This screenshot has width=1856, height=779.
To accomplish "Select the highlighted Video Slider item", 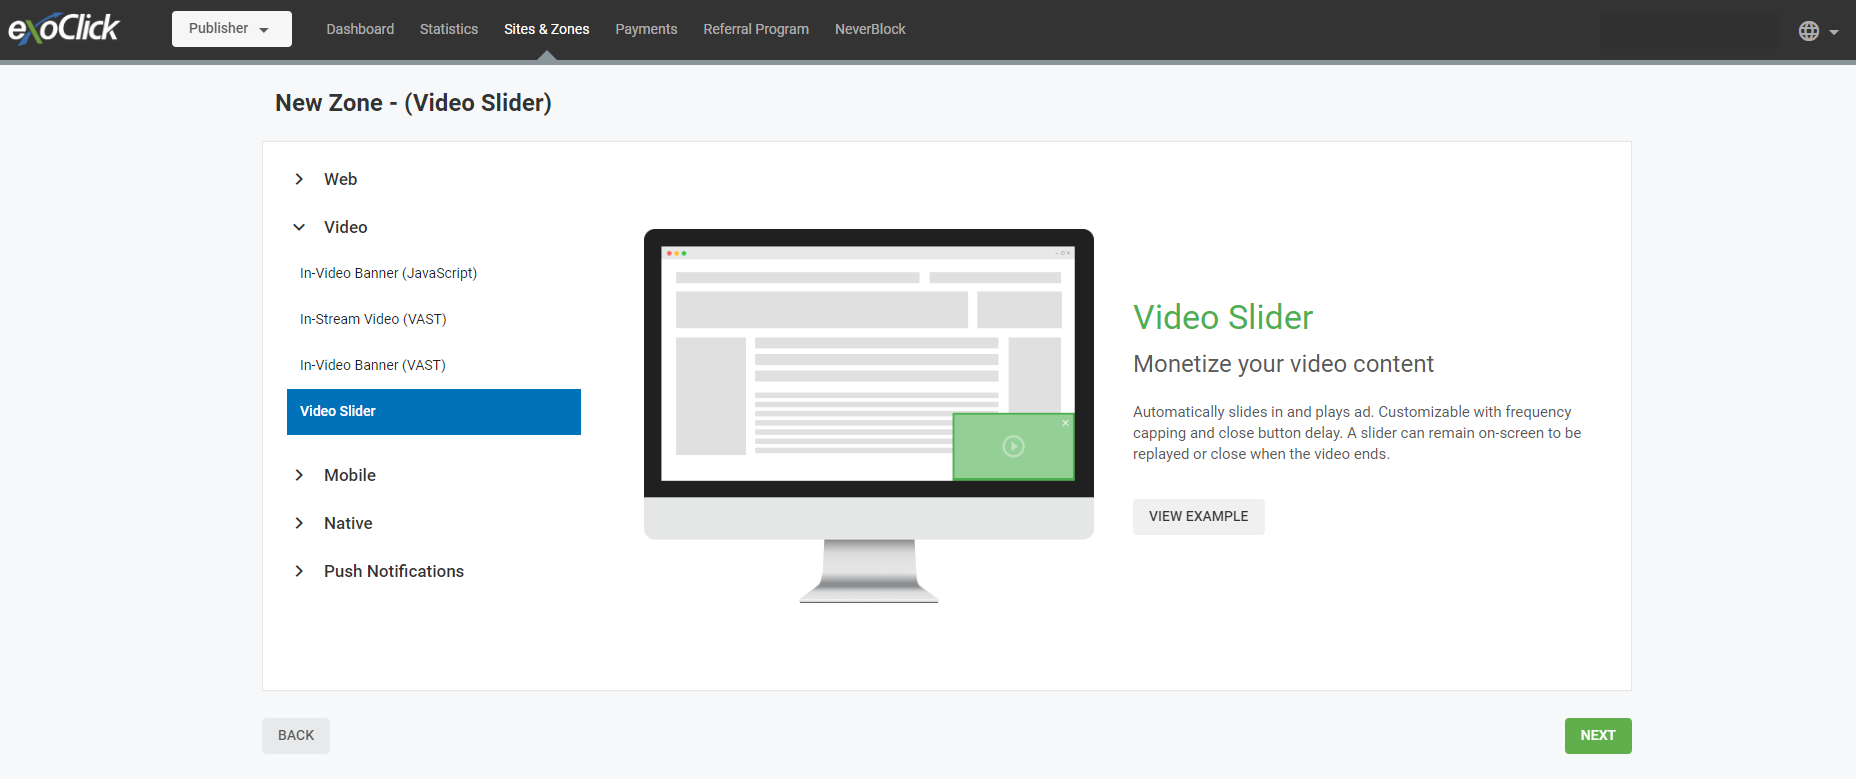I will pyautogui.click(x=434, y=412).
